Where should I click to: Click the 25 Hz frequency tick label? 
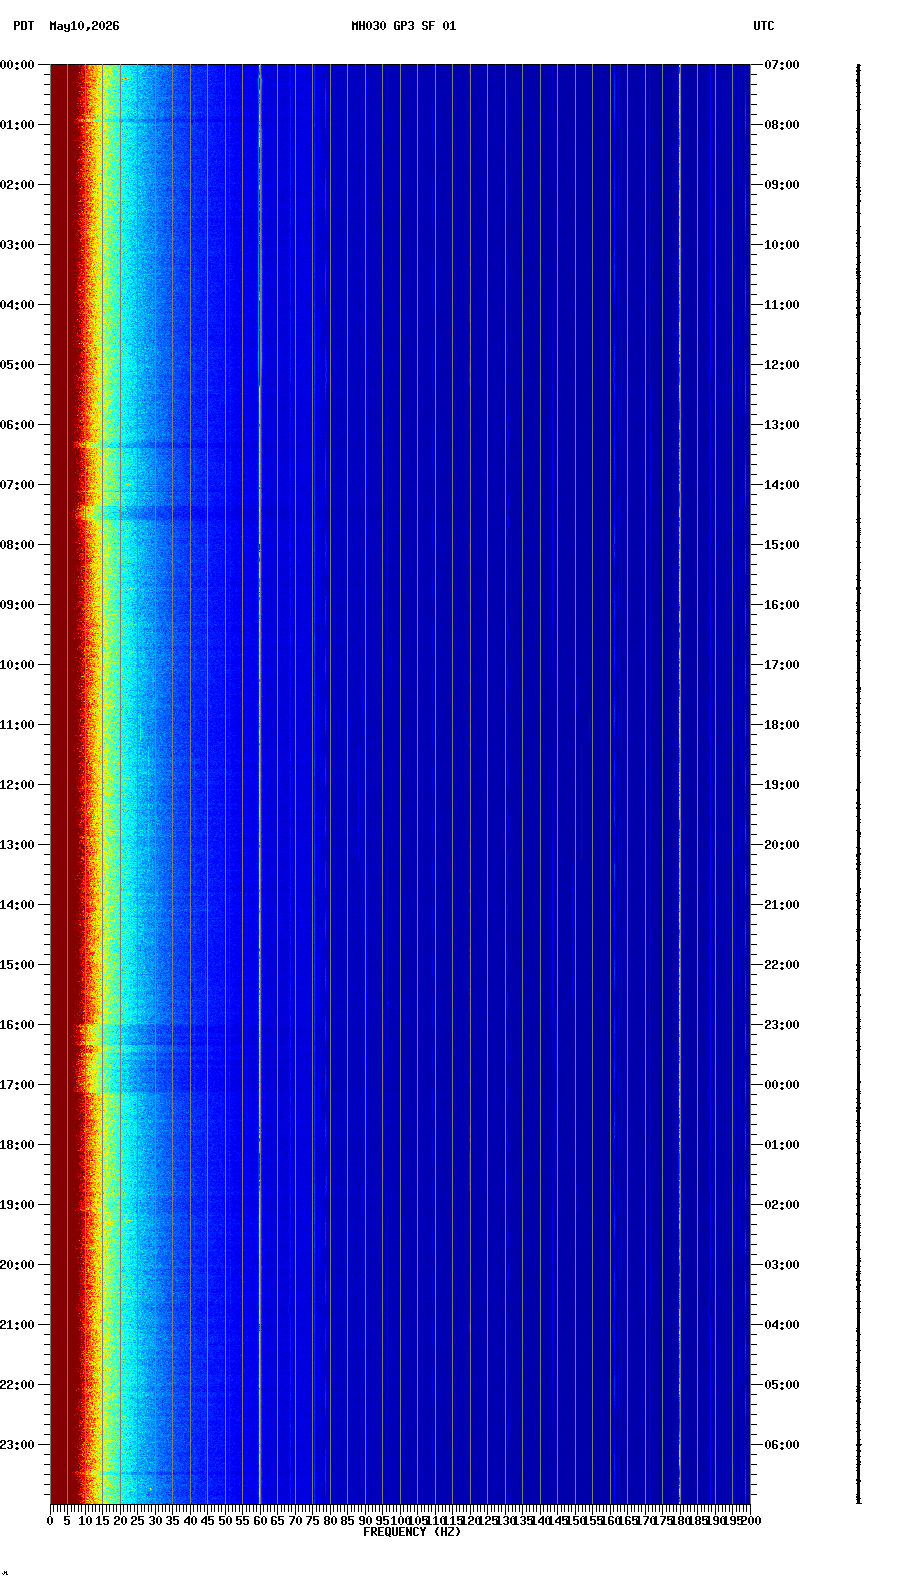tap(137, 1521)
